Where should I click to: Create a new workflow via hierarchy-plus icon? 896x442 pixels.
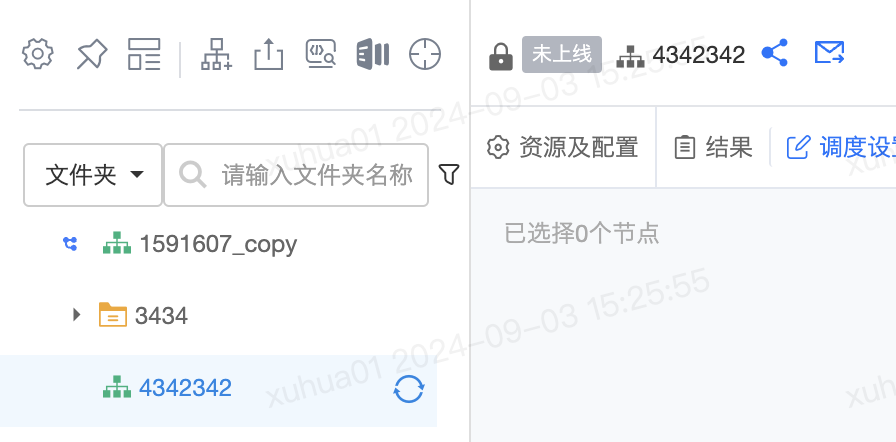coord(216,54)
